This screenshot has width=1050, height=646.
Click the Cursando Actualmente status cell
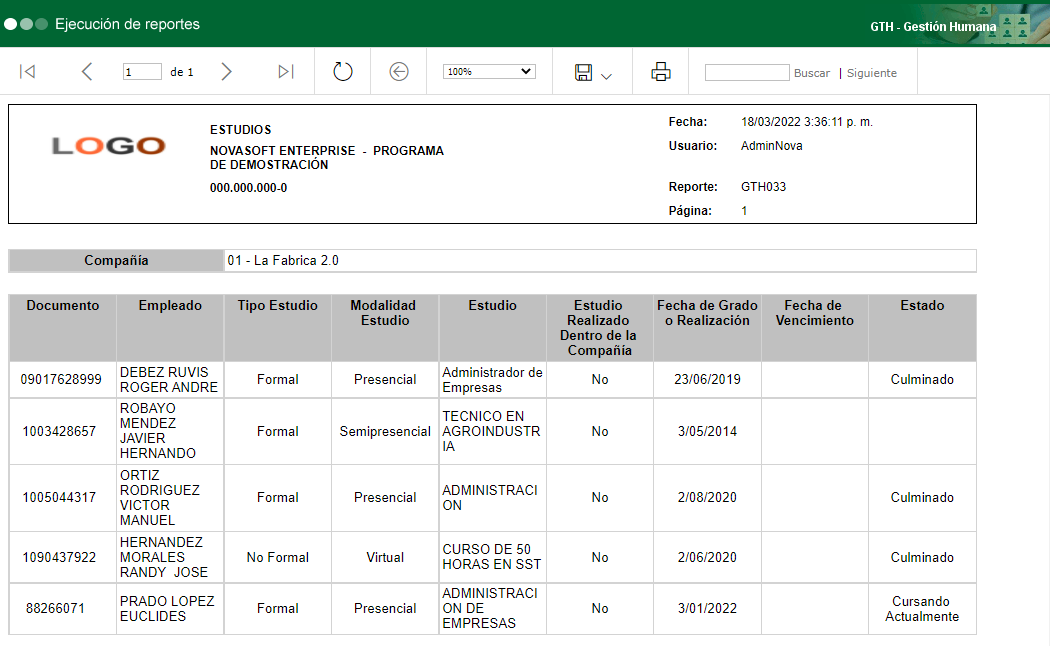[x=922, y=609]
